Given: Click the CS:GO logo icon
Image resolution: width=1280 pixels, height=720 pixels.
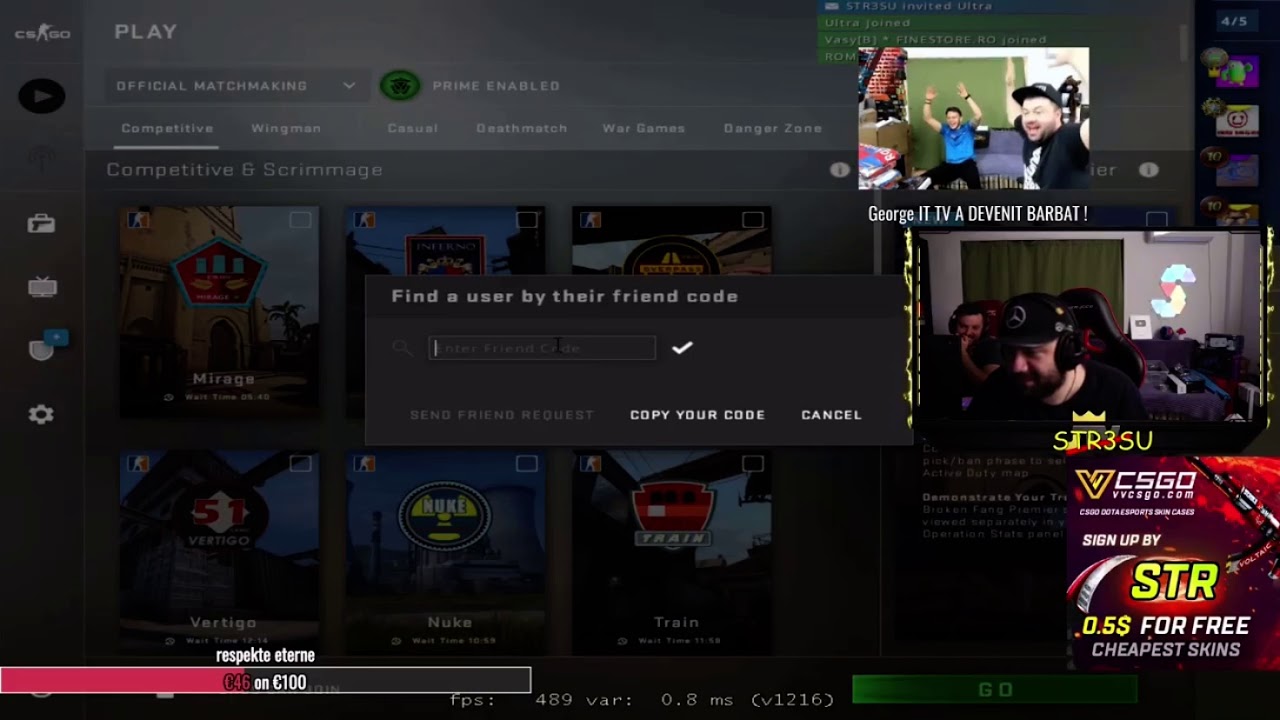Looking at the screenshot, I should 42,33.
